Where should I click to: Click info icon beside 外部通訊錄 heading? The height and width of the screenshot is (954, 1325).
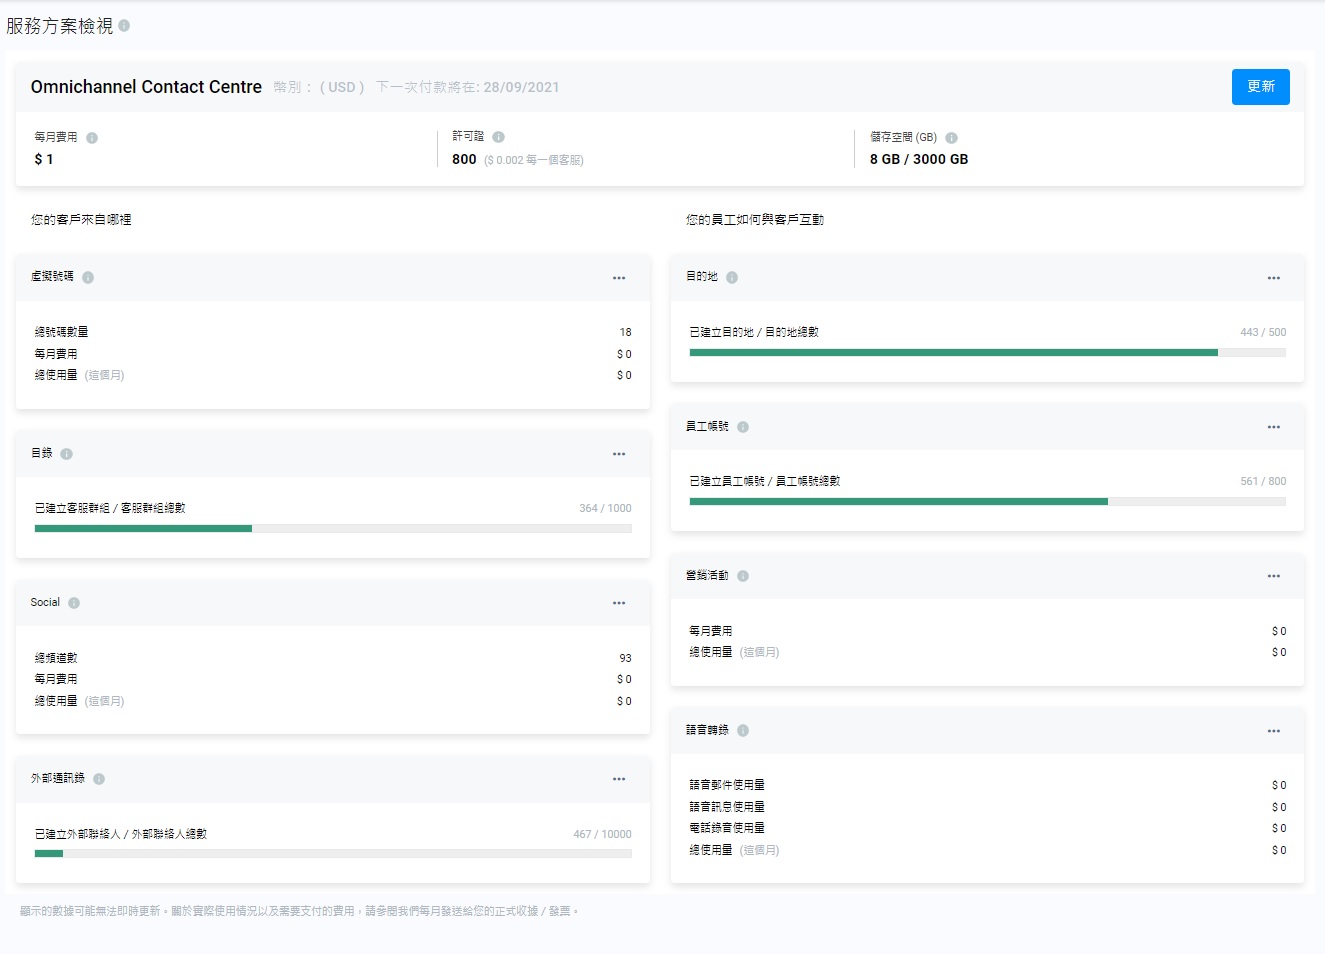point(99,779)
